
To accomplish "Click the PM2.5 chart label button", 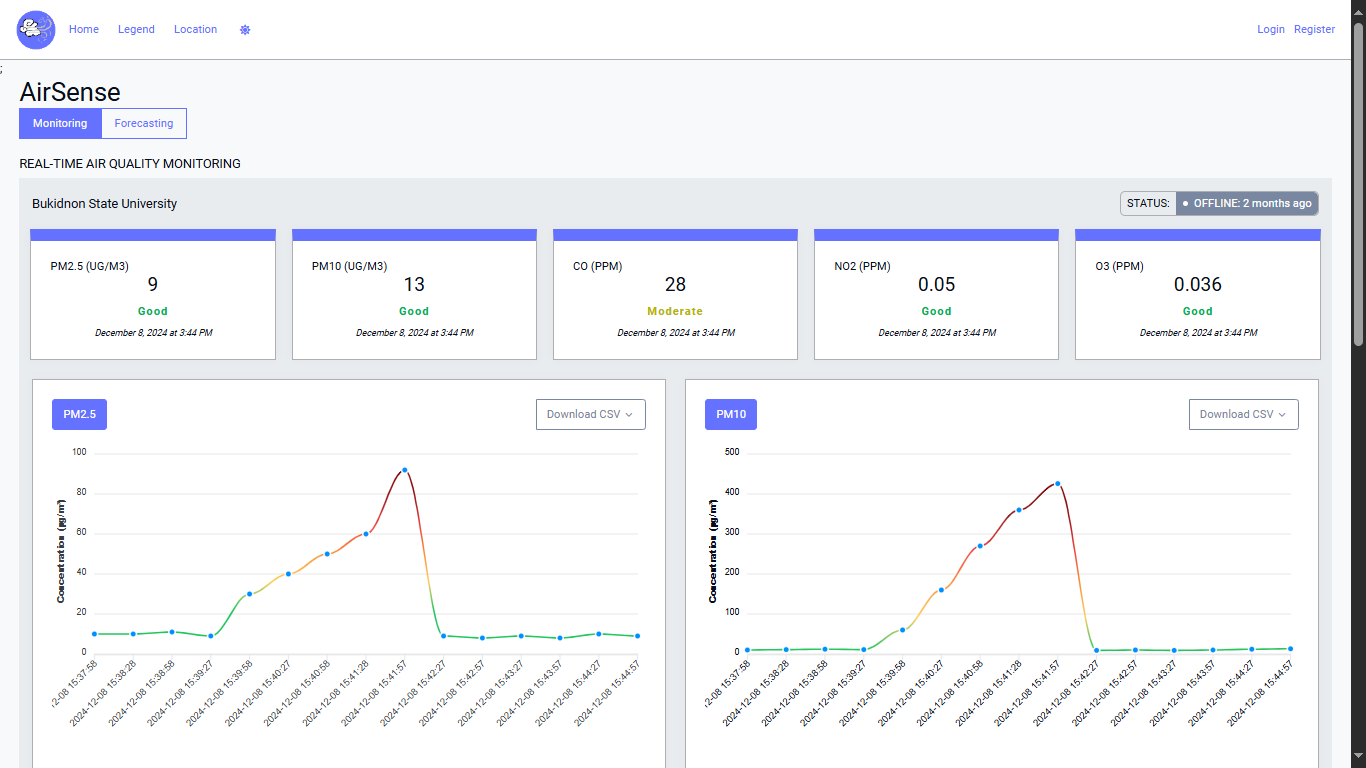I will [x=79, y=415].
